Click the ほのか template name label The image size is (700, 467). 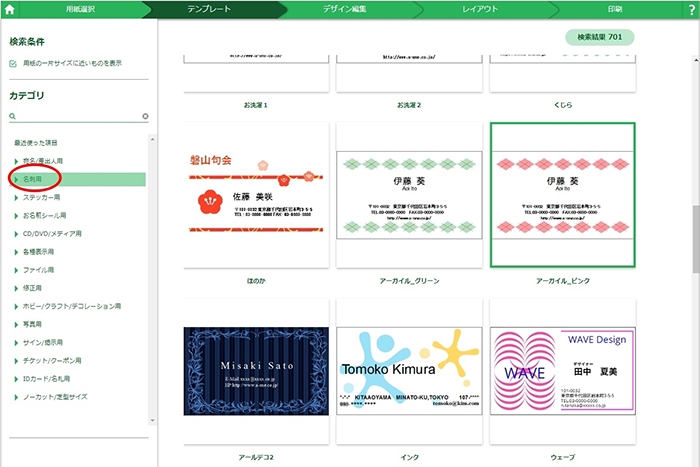[256, 281]
